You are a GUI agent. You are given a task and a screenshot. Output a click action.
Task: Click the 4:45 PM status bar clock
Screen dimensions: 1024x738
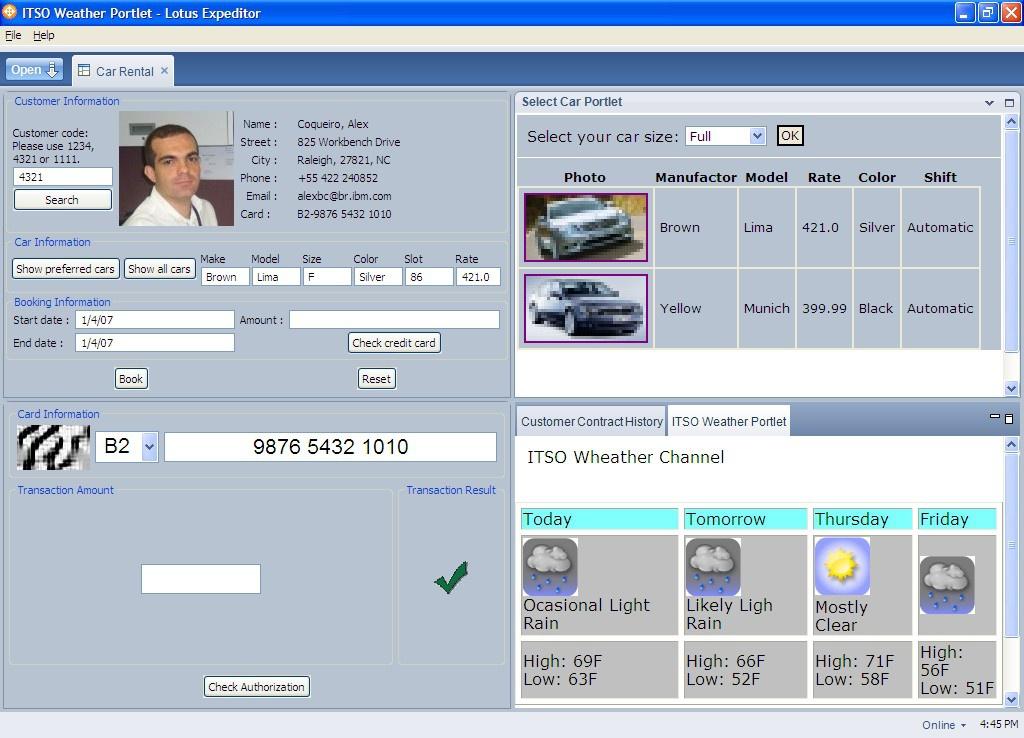(x=999, y=724)
